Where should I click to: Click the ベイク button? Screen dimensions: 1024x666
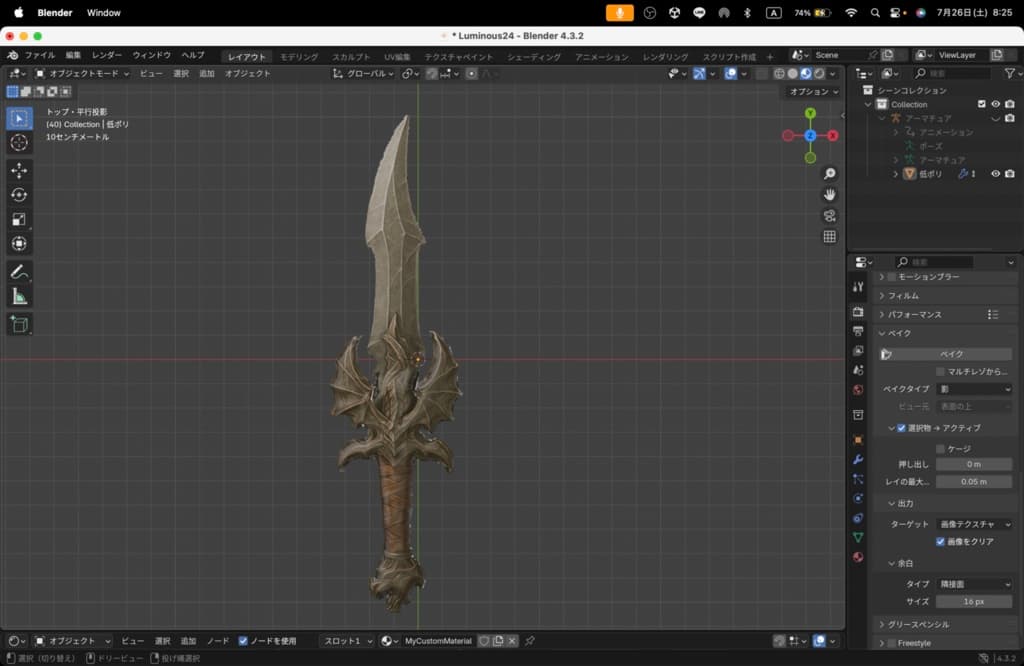[x=951, y=354]
